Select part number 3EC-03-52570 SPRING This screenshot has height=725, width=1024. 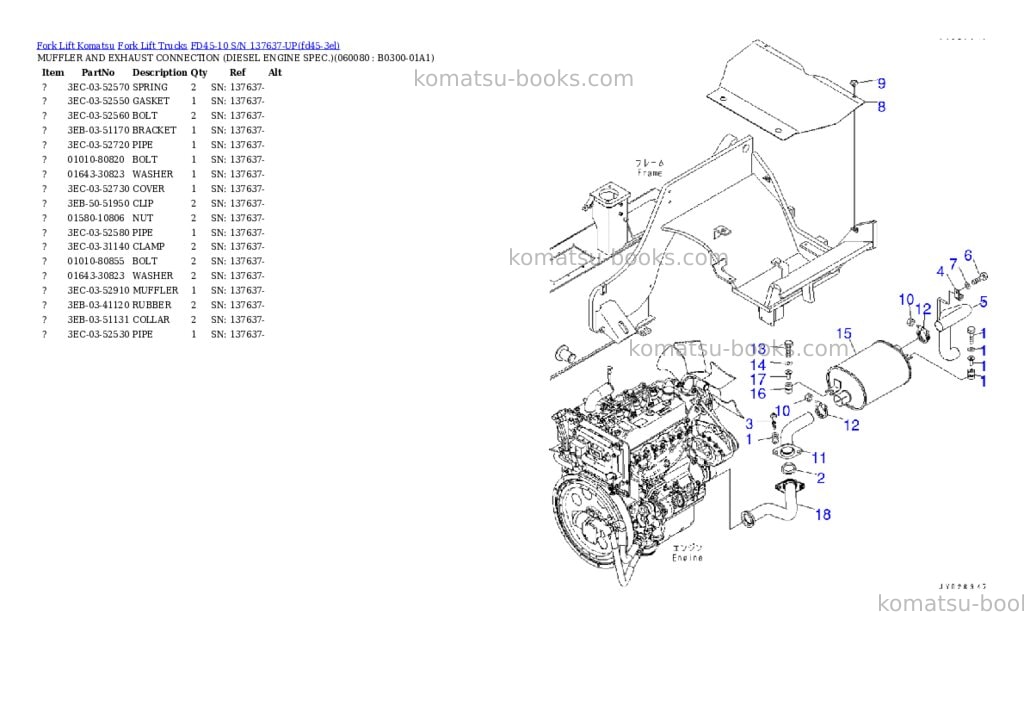click(x=118, y=87)
